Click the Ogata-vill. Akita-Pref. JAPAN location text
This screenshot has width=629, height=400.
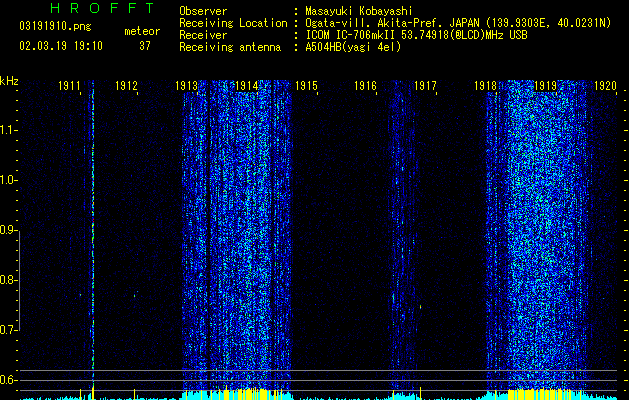(458, 23)
